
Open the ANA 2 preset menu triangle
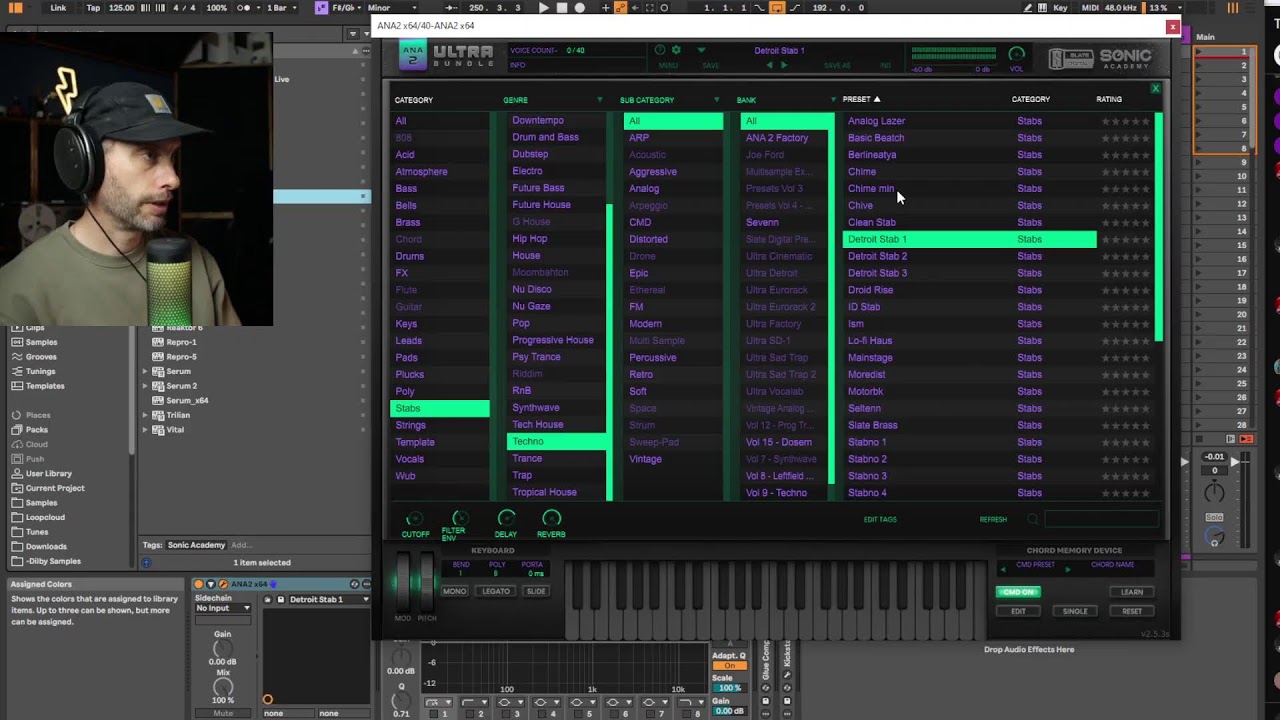701,50
